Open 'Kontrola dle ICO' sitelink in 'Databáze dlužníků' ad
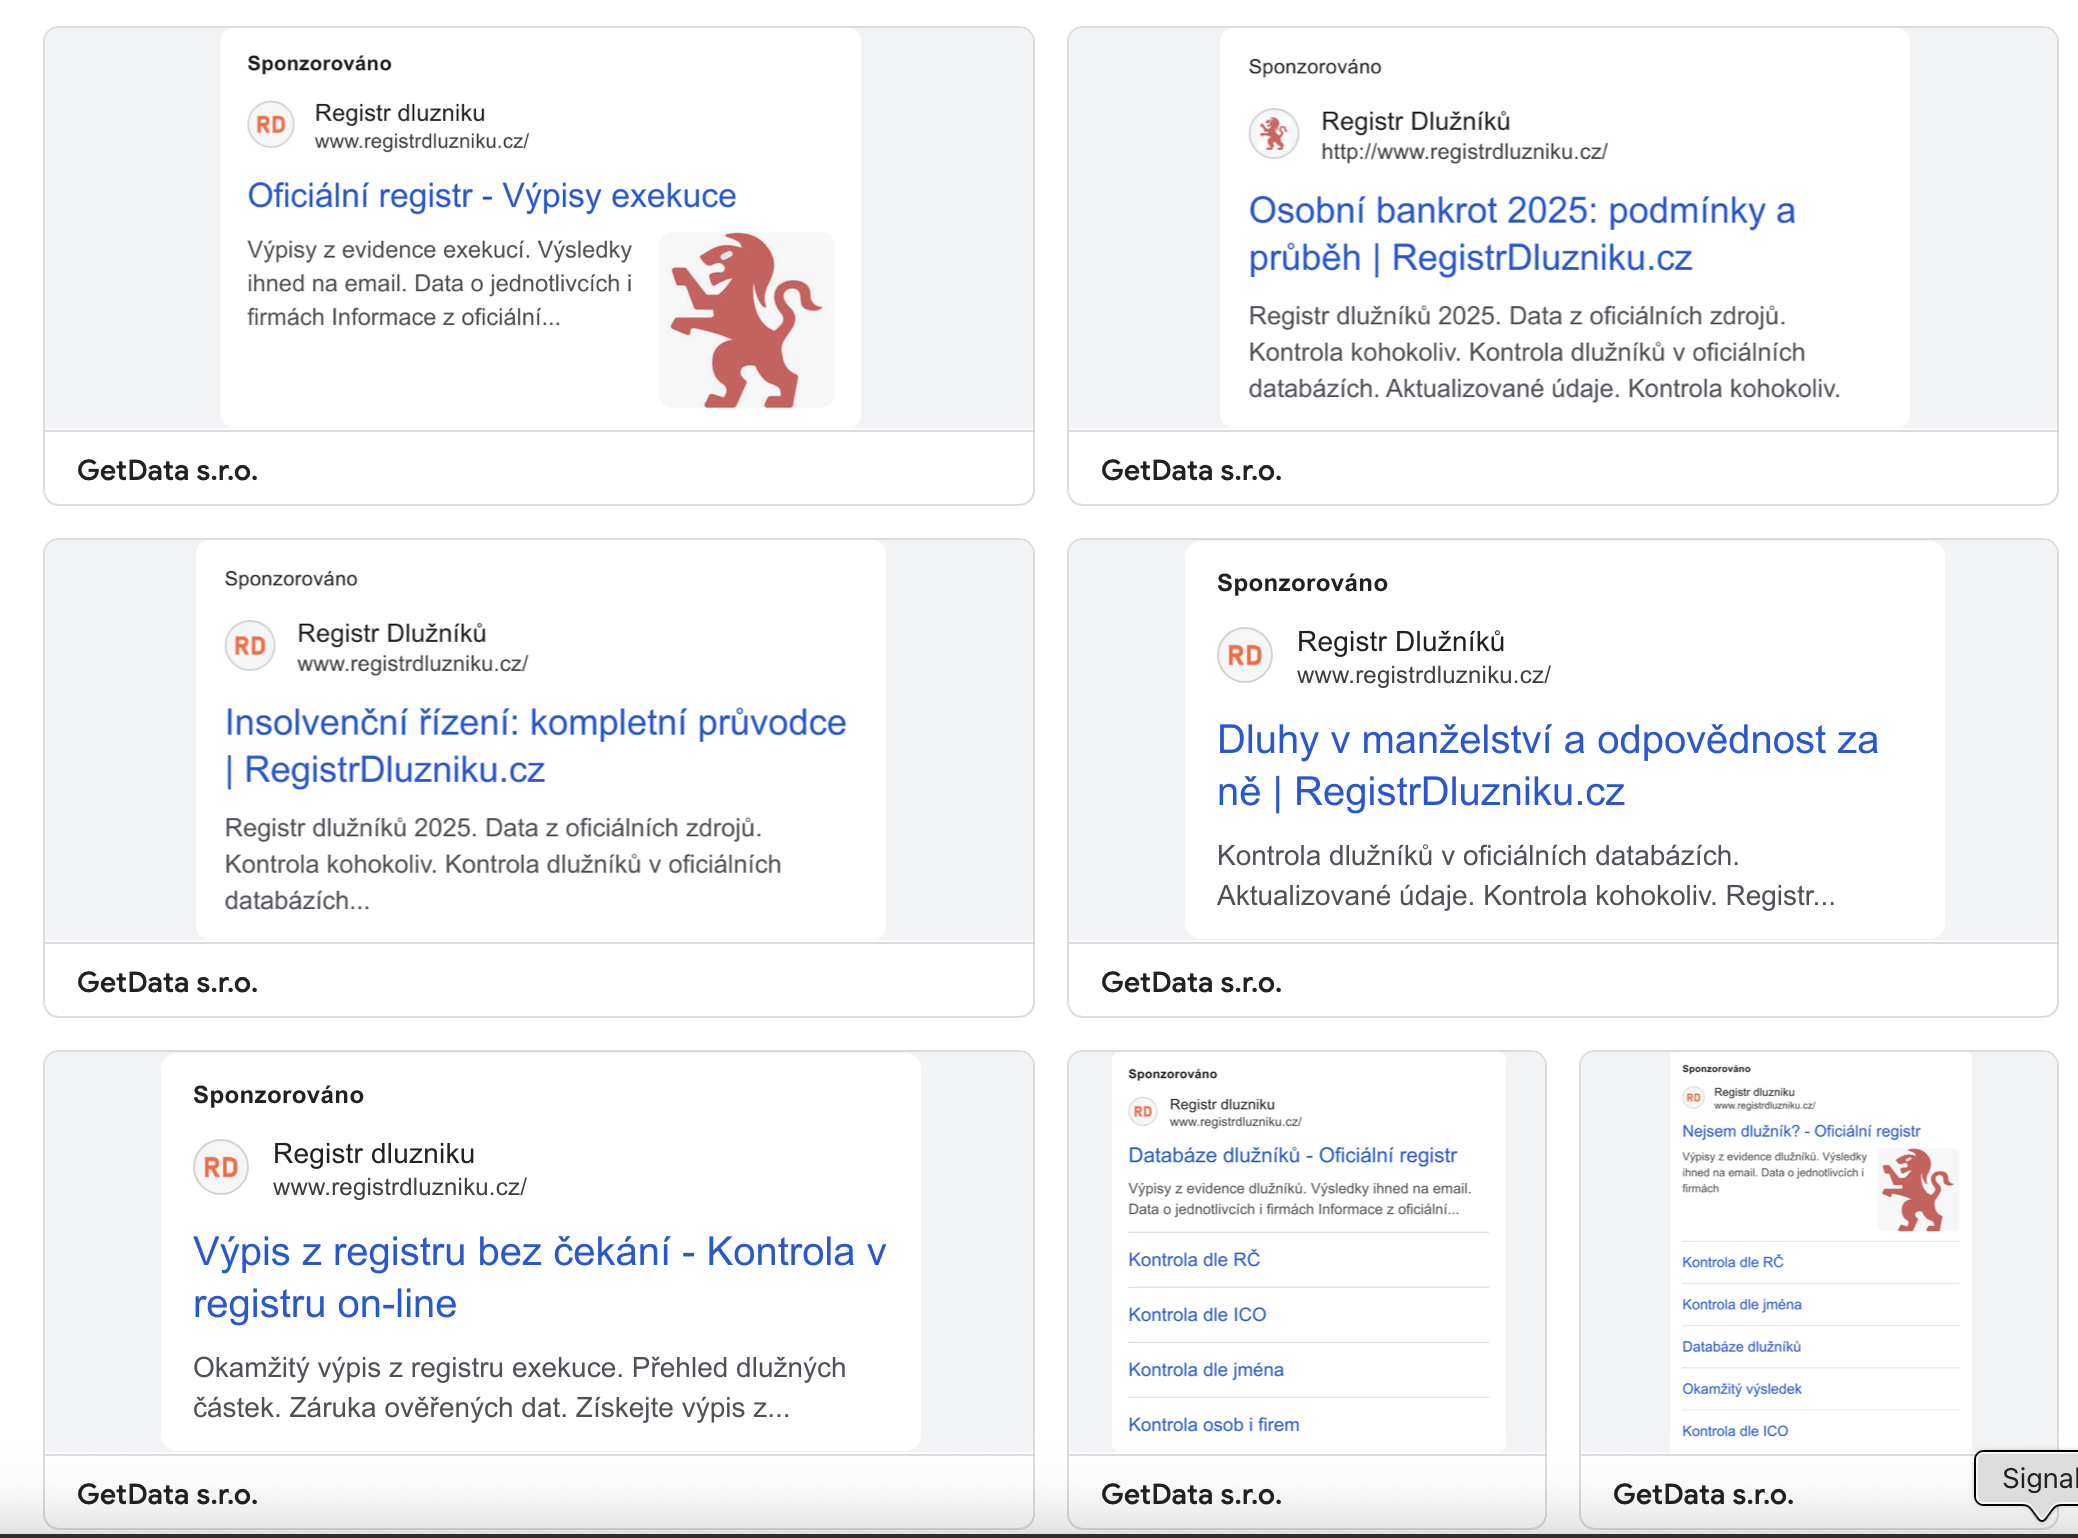Screen dimensions: 2078x1538 pyautogui.click(x=1197, y=1315)
